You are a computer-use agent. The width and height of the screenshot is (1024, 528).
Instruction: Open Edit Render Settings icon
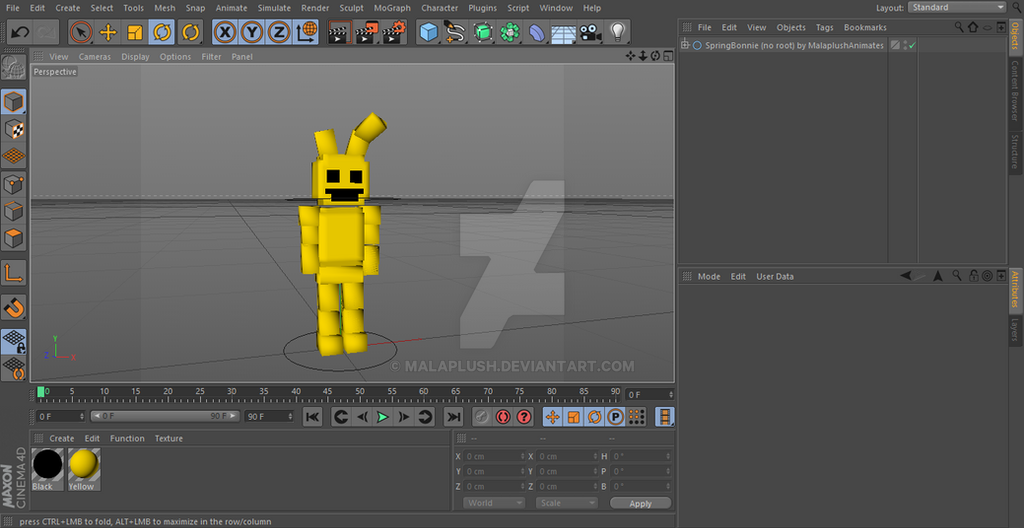394,31
